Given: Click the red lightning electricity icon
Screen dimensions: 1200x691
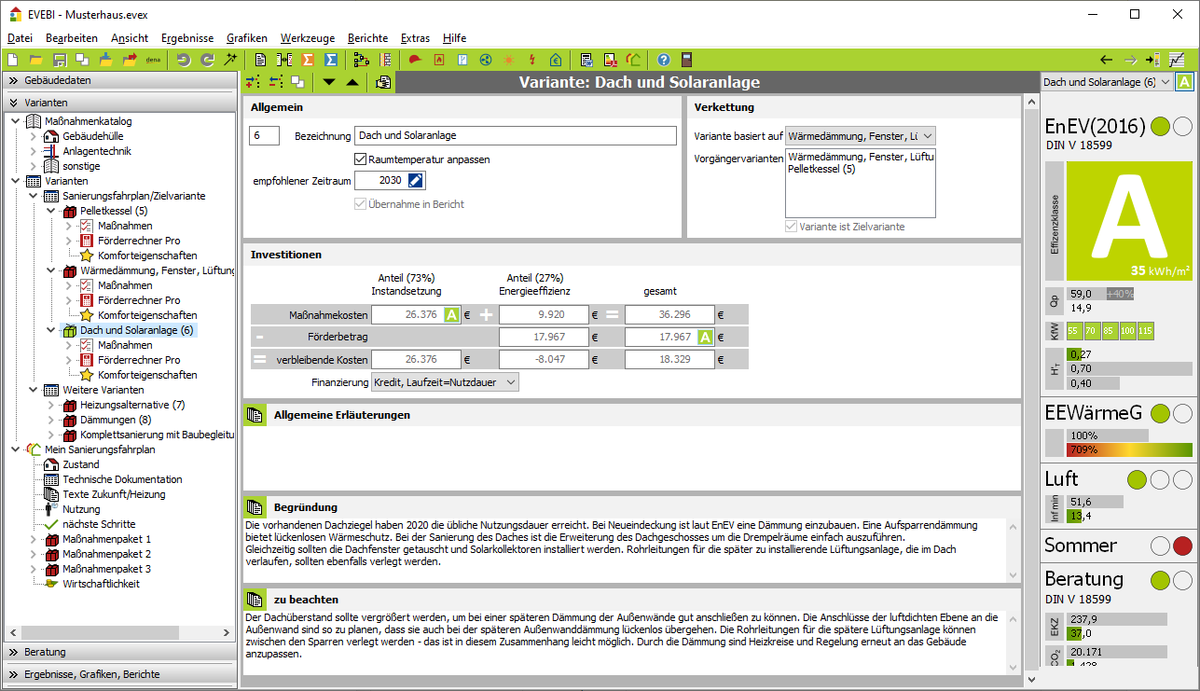Looking at the screenshot, I should (532, 60).
